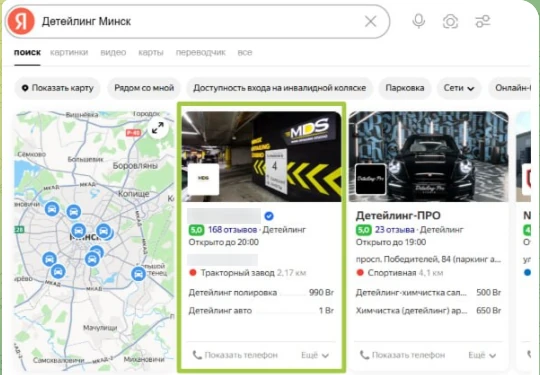The width and height of the screenshot is (540, 375).
Task: Click the Открыто до 20:00 hours text
Action: coord(224,242)
